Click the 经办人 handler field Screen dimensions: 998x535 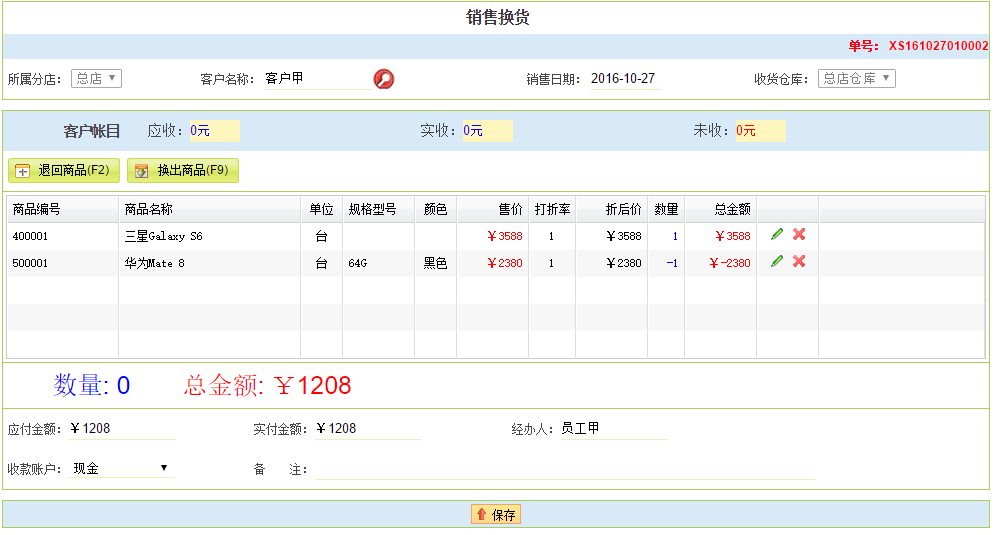612,429
